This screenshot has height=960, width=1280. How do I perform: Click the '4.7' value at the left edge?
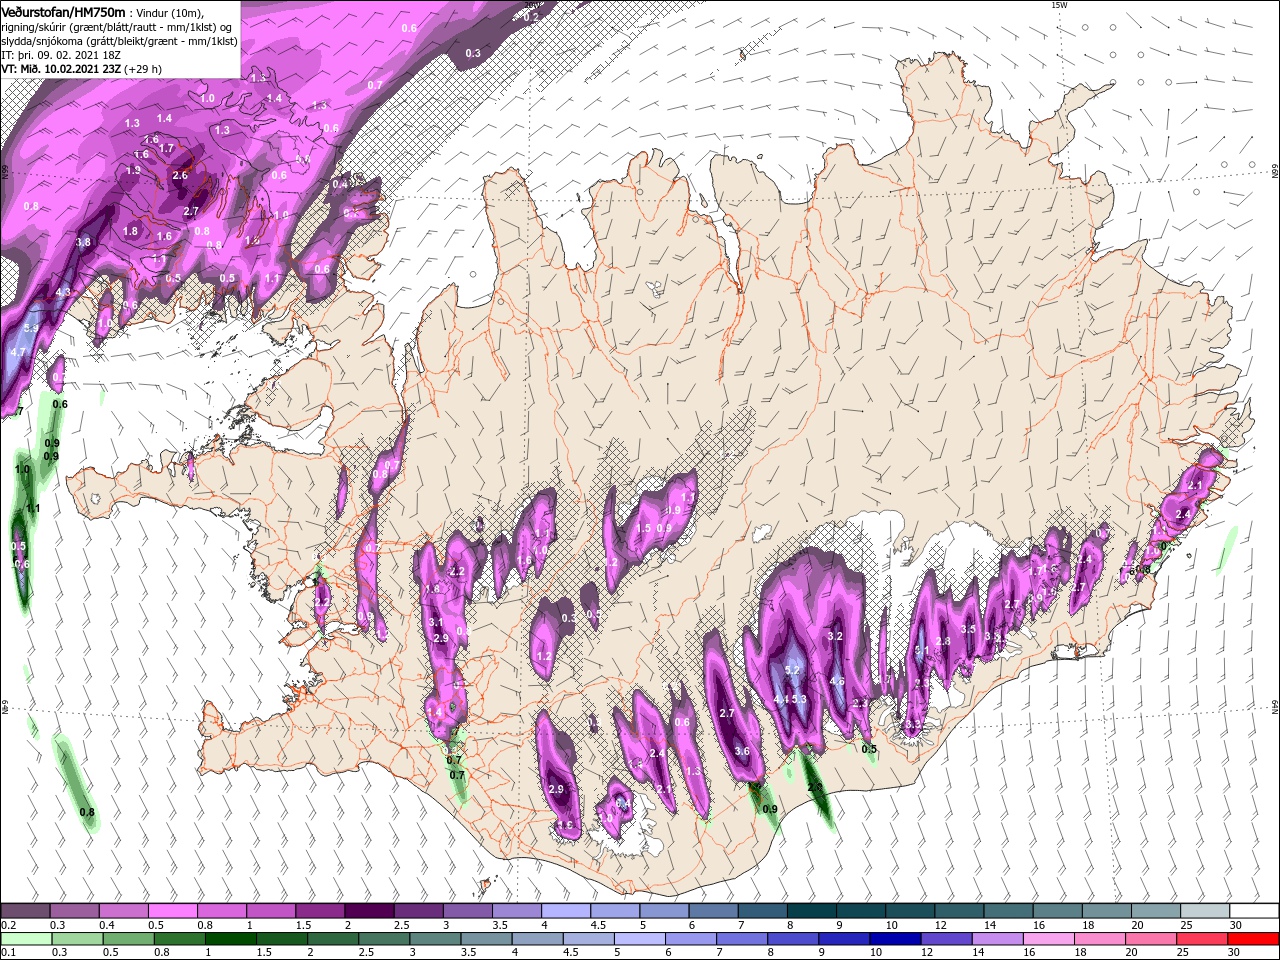[x=17, y=352]
